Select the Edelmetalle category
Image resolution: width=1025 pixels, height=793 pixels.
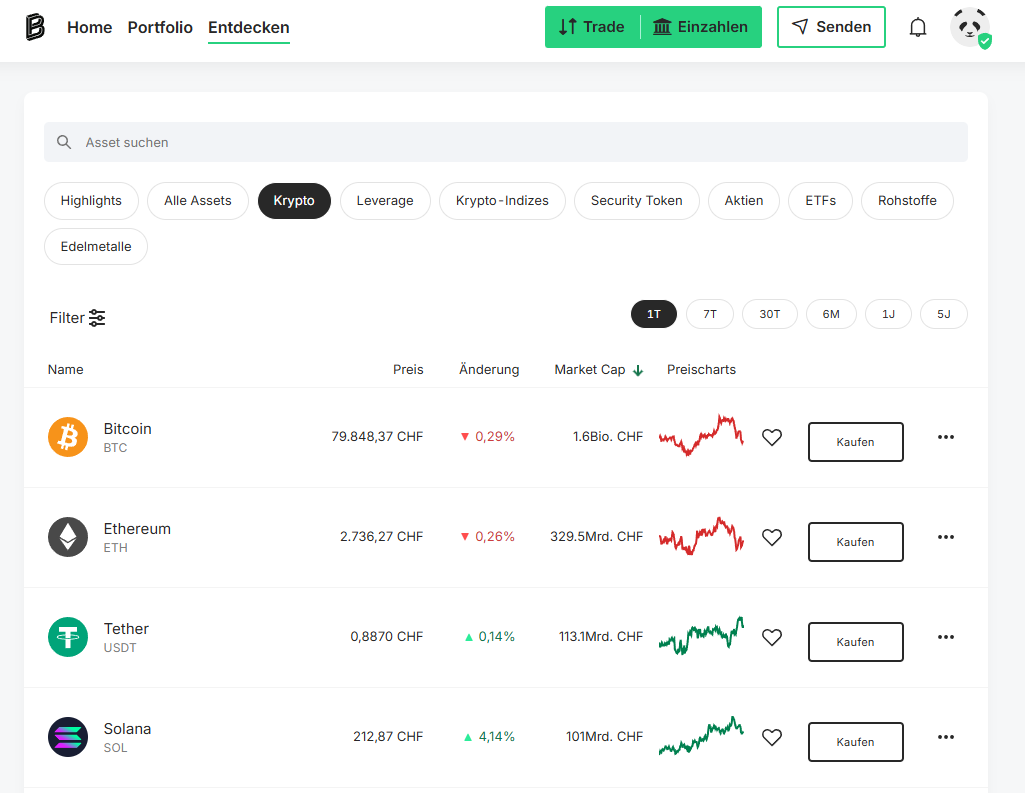96,246
